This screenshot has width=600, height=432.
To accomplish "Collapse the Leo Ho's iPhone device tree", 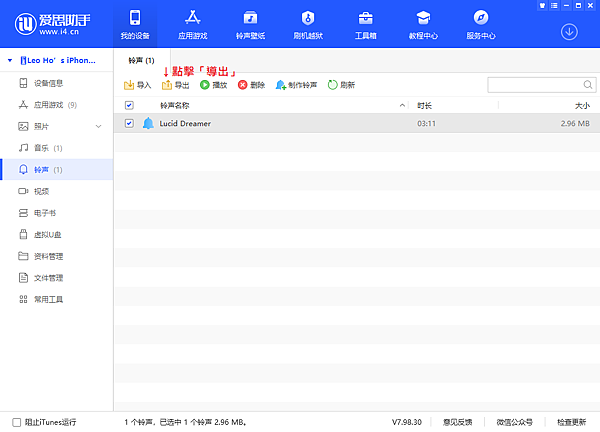I will click(x=10, y=60).
